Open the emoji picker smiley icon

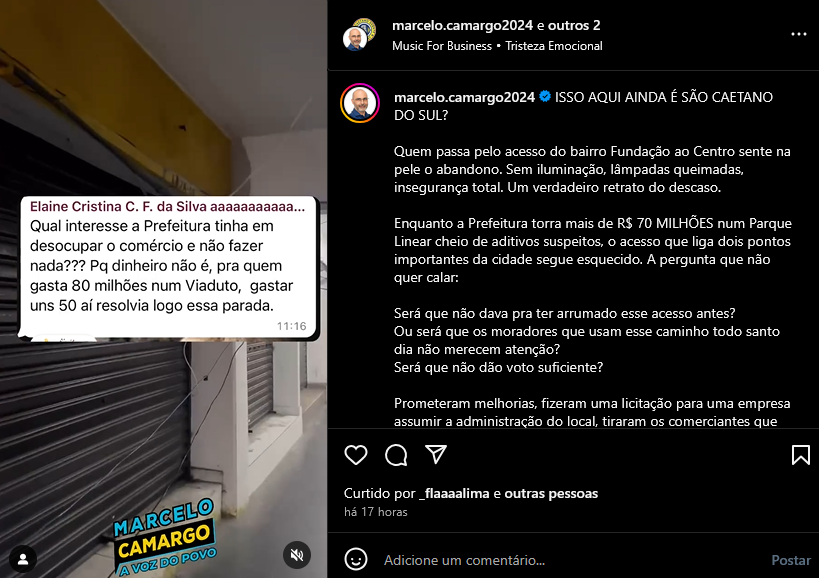coord(356,560)
